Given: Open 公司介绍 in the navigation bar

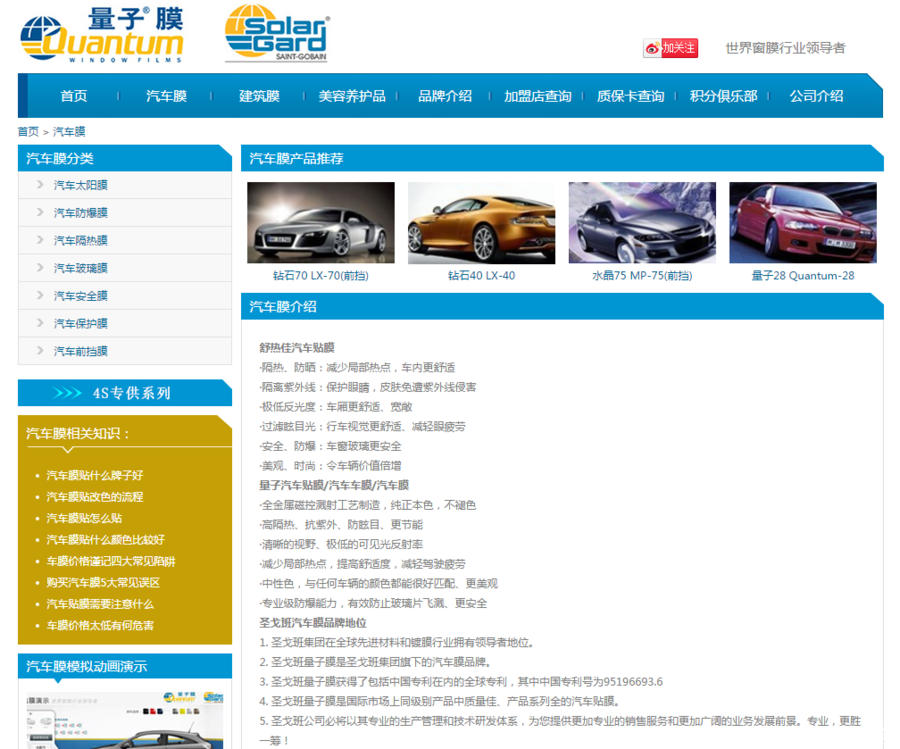Looking at the screenshot, I should click(816, 96).
